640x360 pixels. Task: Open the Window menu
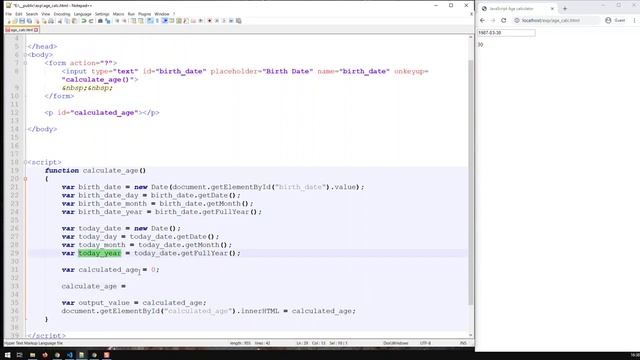tap(162, 14)
